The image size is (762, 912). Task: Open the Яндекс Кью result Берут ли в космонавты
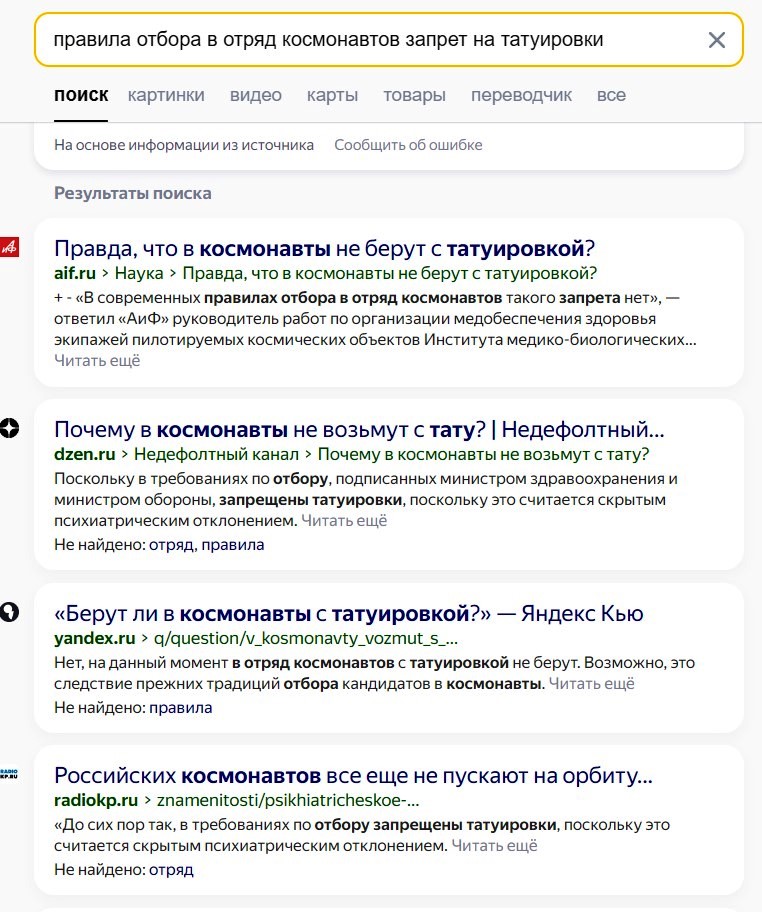(348, 614)
